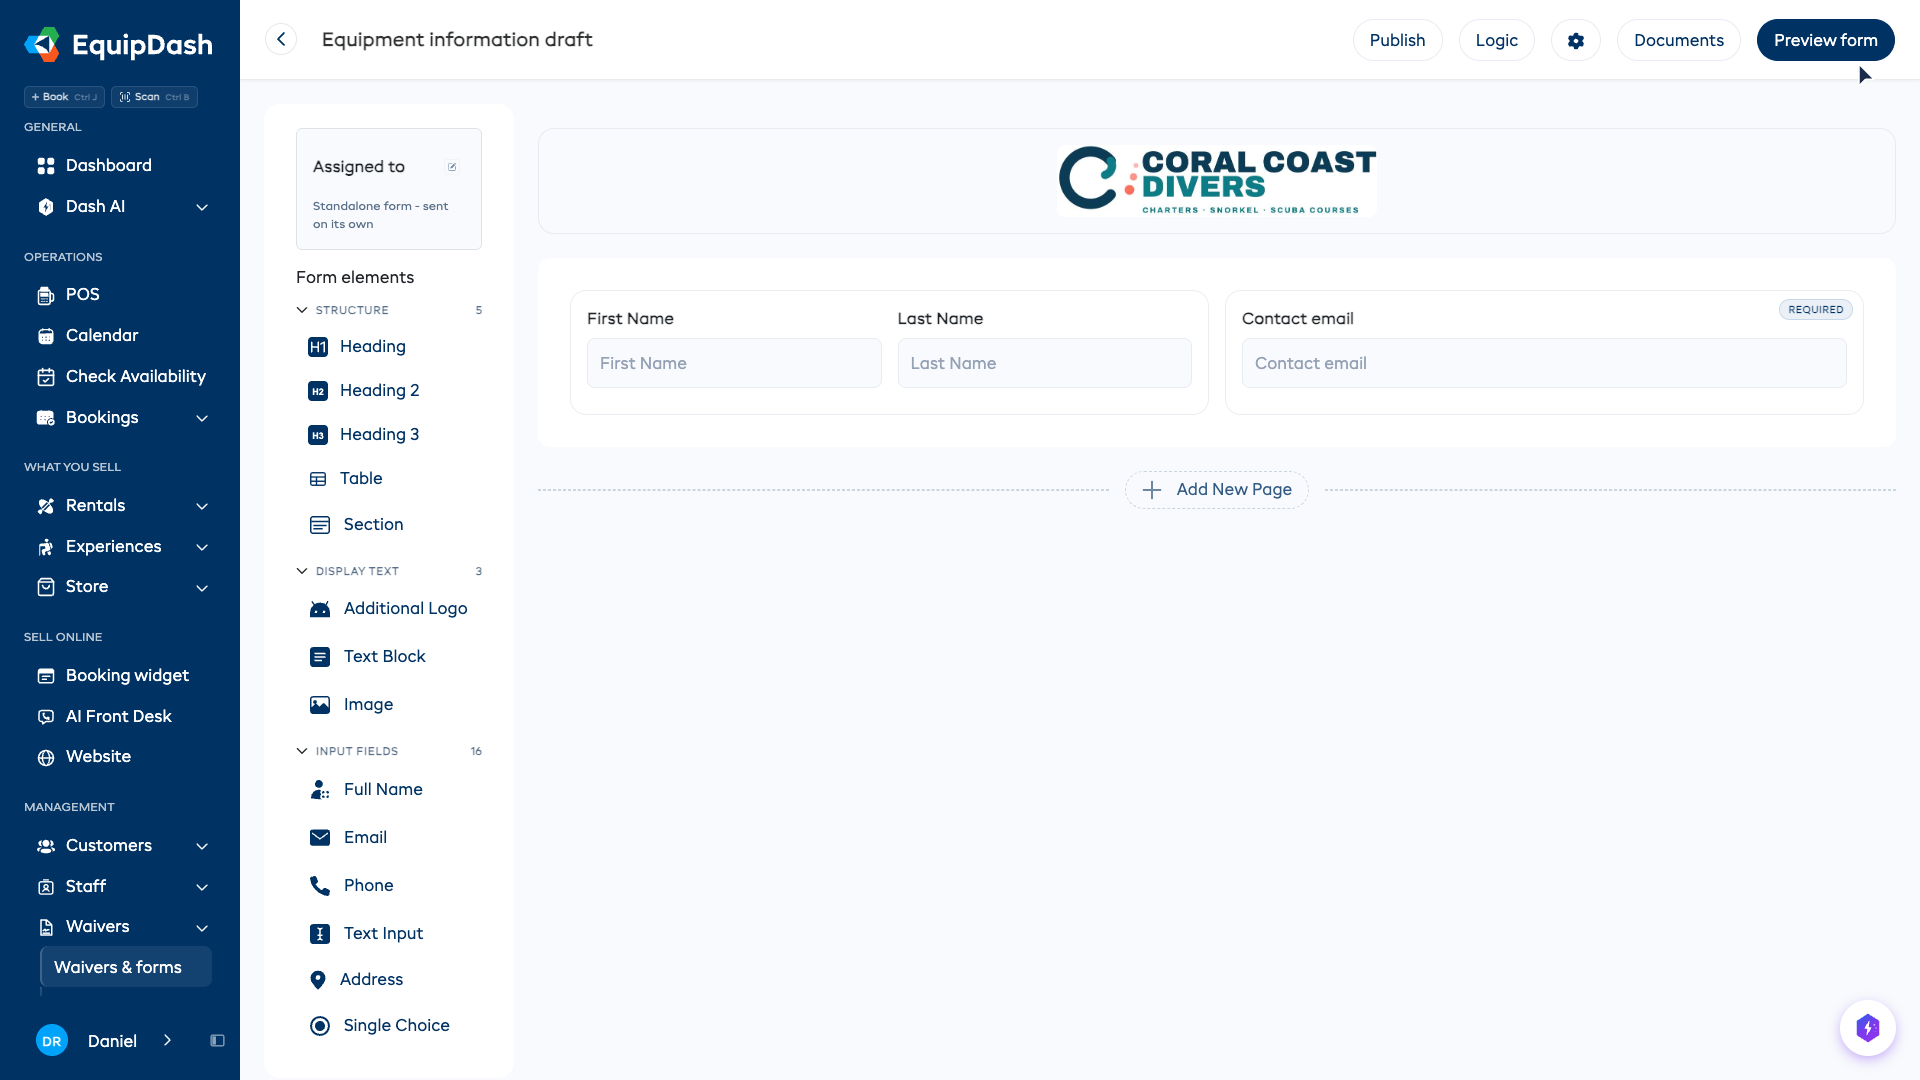
Task: Click the Contact email input field
Action: 1544,363
